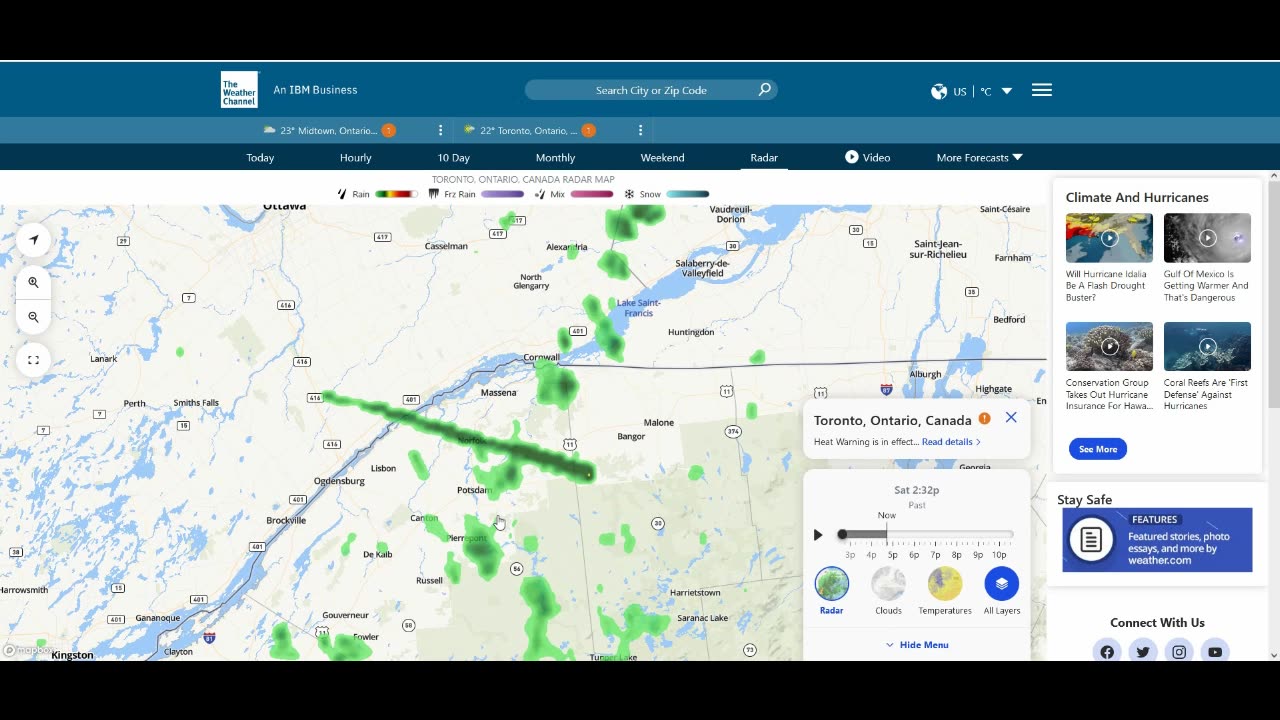Focus the Search City or Zip field

tap(651, 90)
